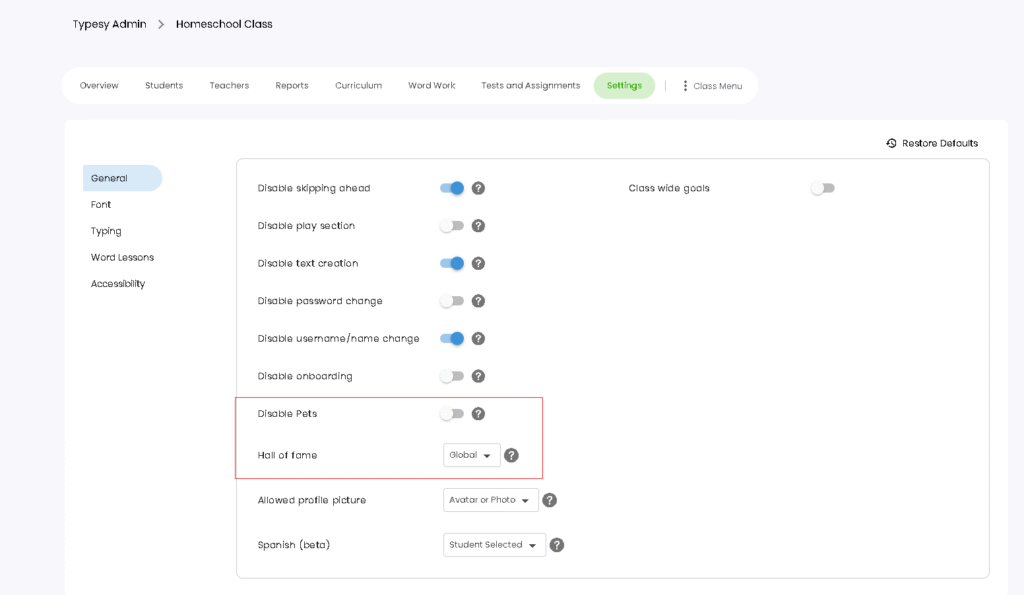Enable the Disable play section toggle
This screenshot has width=1024, height=595.
pos(452,226)
